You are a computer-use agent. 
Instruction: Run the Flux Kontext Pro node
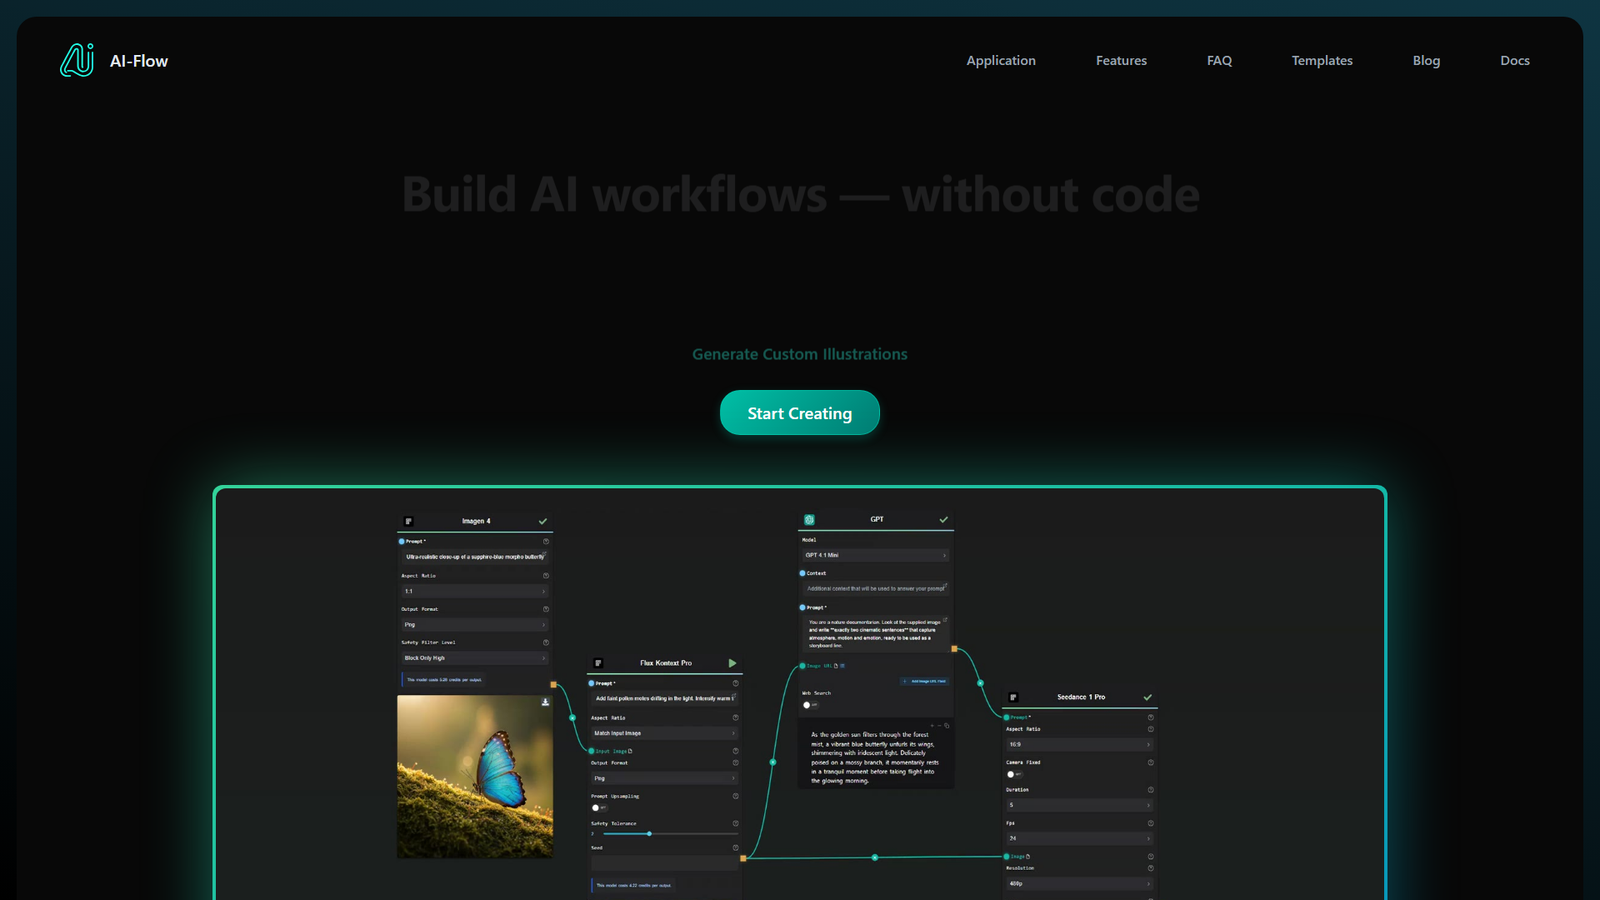click(733, 662)
